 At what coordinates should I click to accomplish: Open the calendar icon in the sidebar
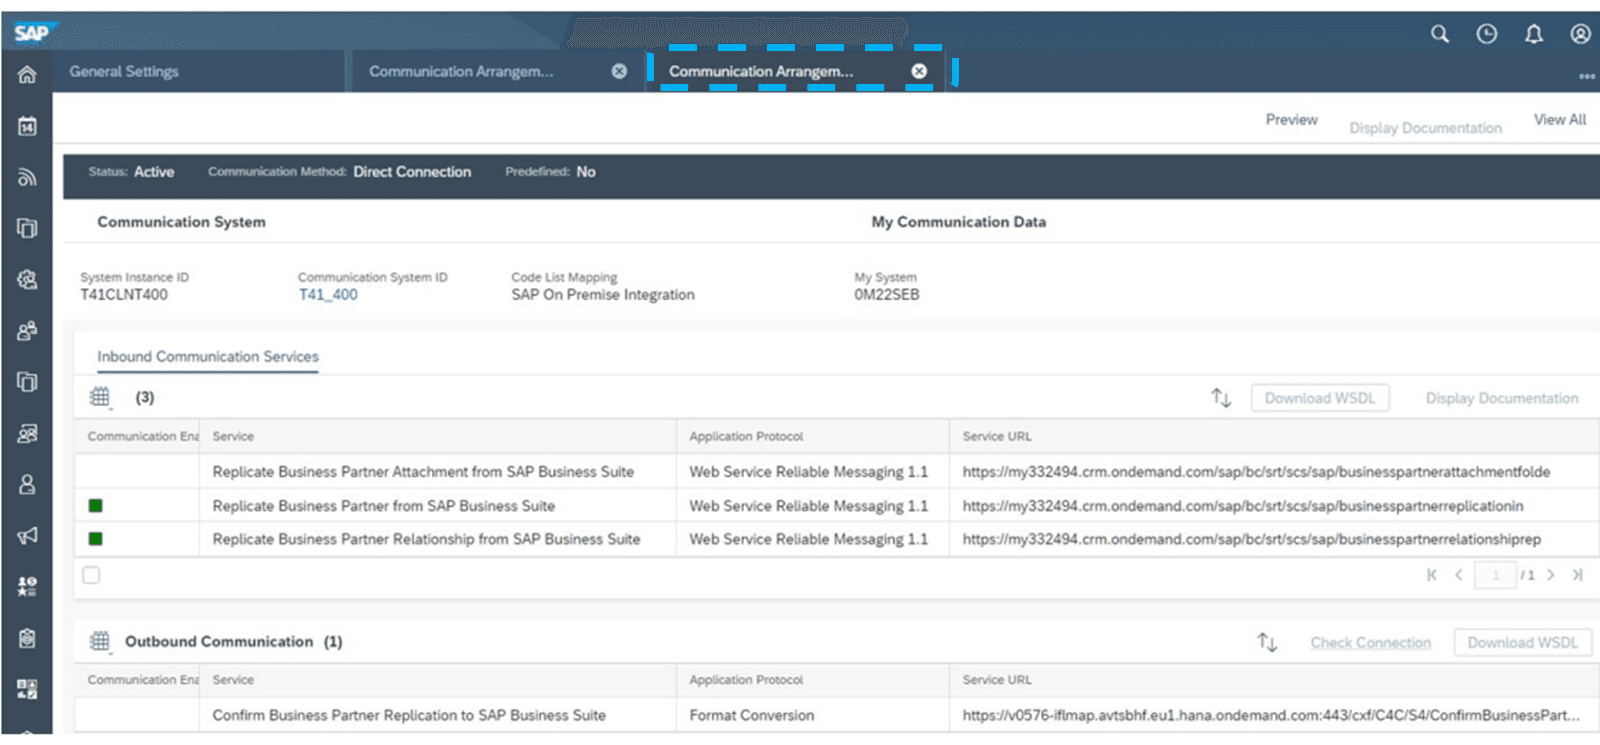(x=27, y=126)
